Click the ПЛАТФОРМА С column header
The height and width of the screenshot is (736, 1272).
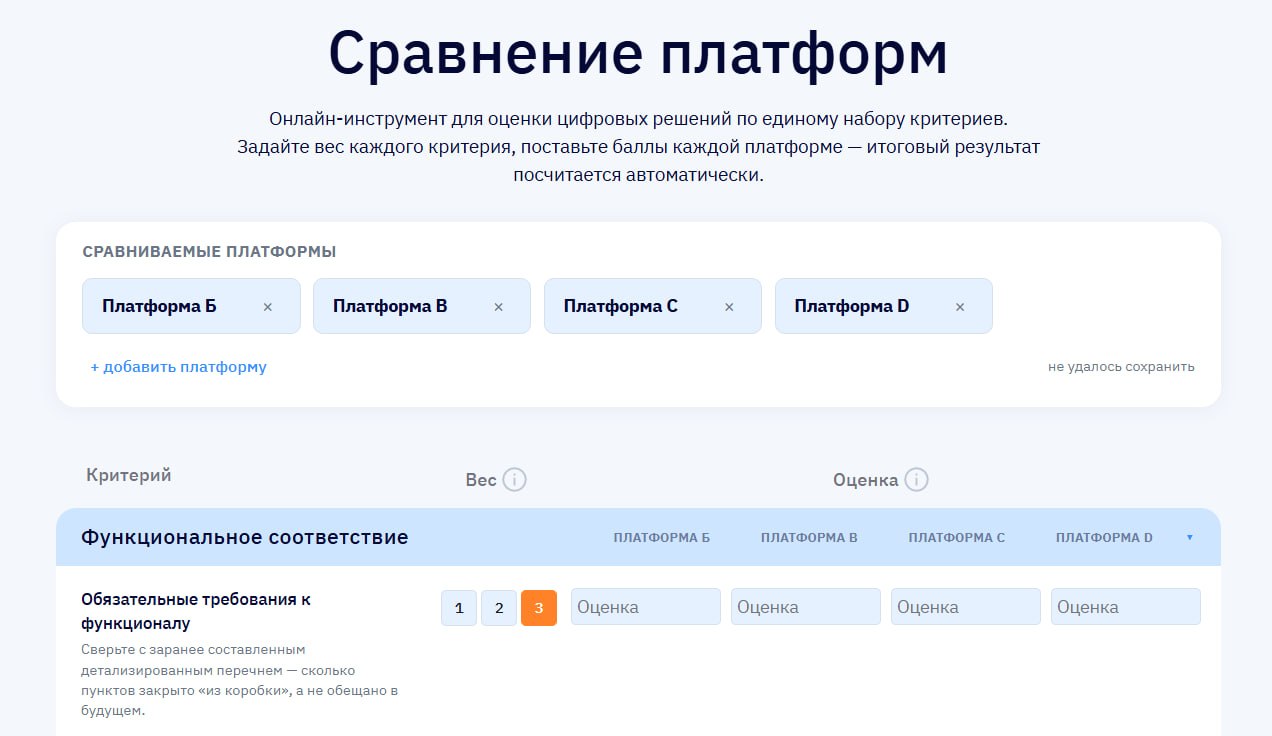click(x=957, y=538)
